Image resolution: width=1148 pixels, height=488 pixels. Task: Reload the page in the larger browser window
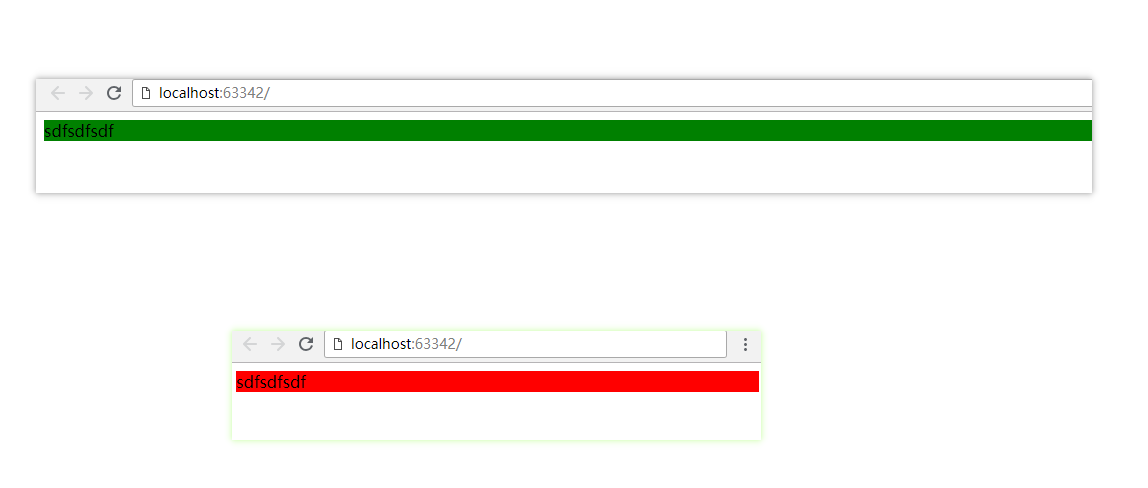[113, 93]
